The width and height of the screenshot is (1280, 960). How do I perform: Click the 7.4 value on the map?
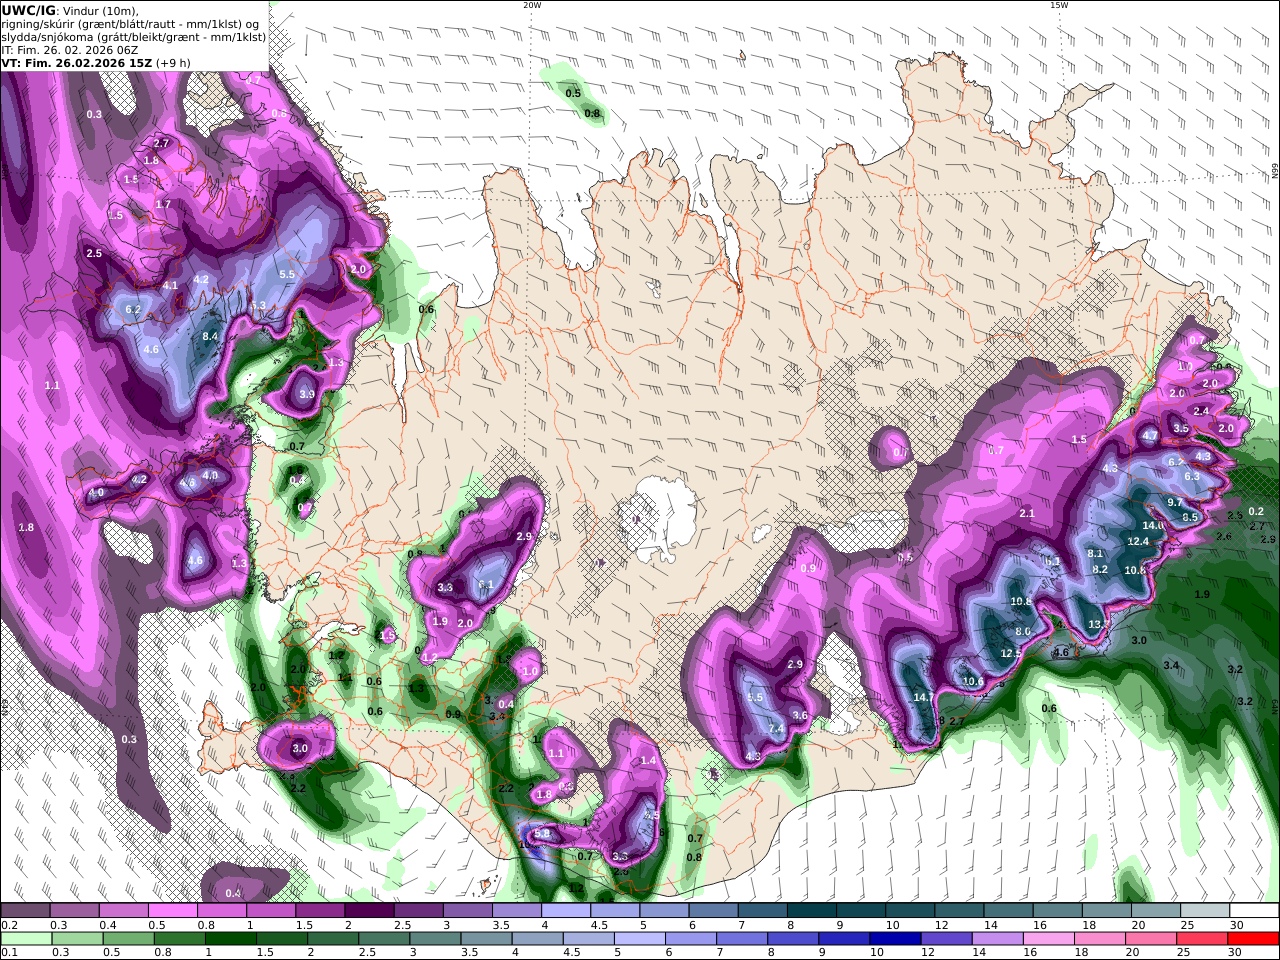click(x=776, y=729)
